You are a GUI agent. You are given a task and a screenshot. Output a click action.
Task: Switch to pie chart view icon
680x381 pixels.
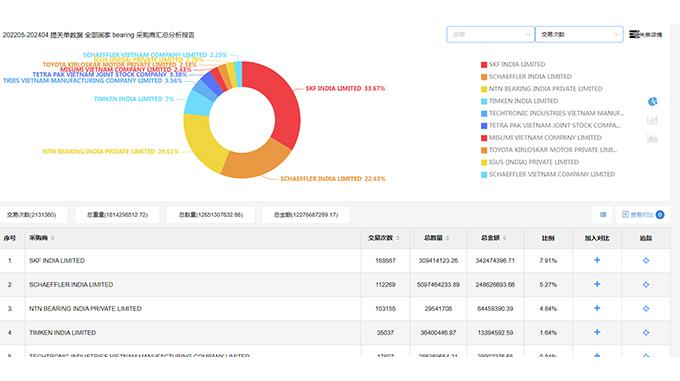[652, 101]
